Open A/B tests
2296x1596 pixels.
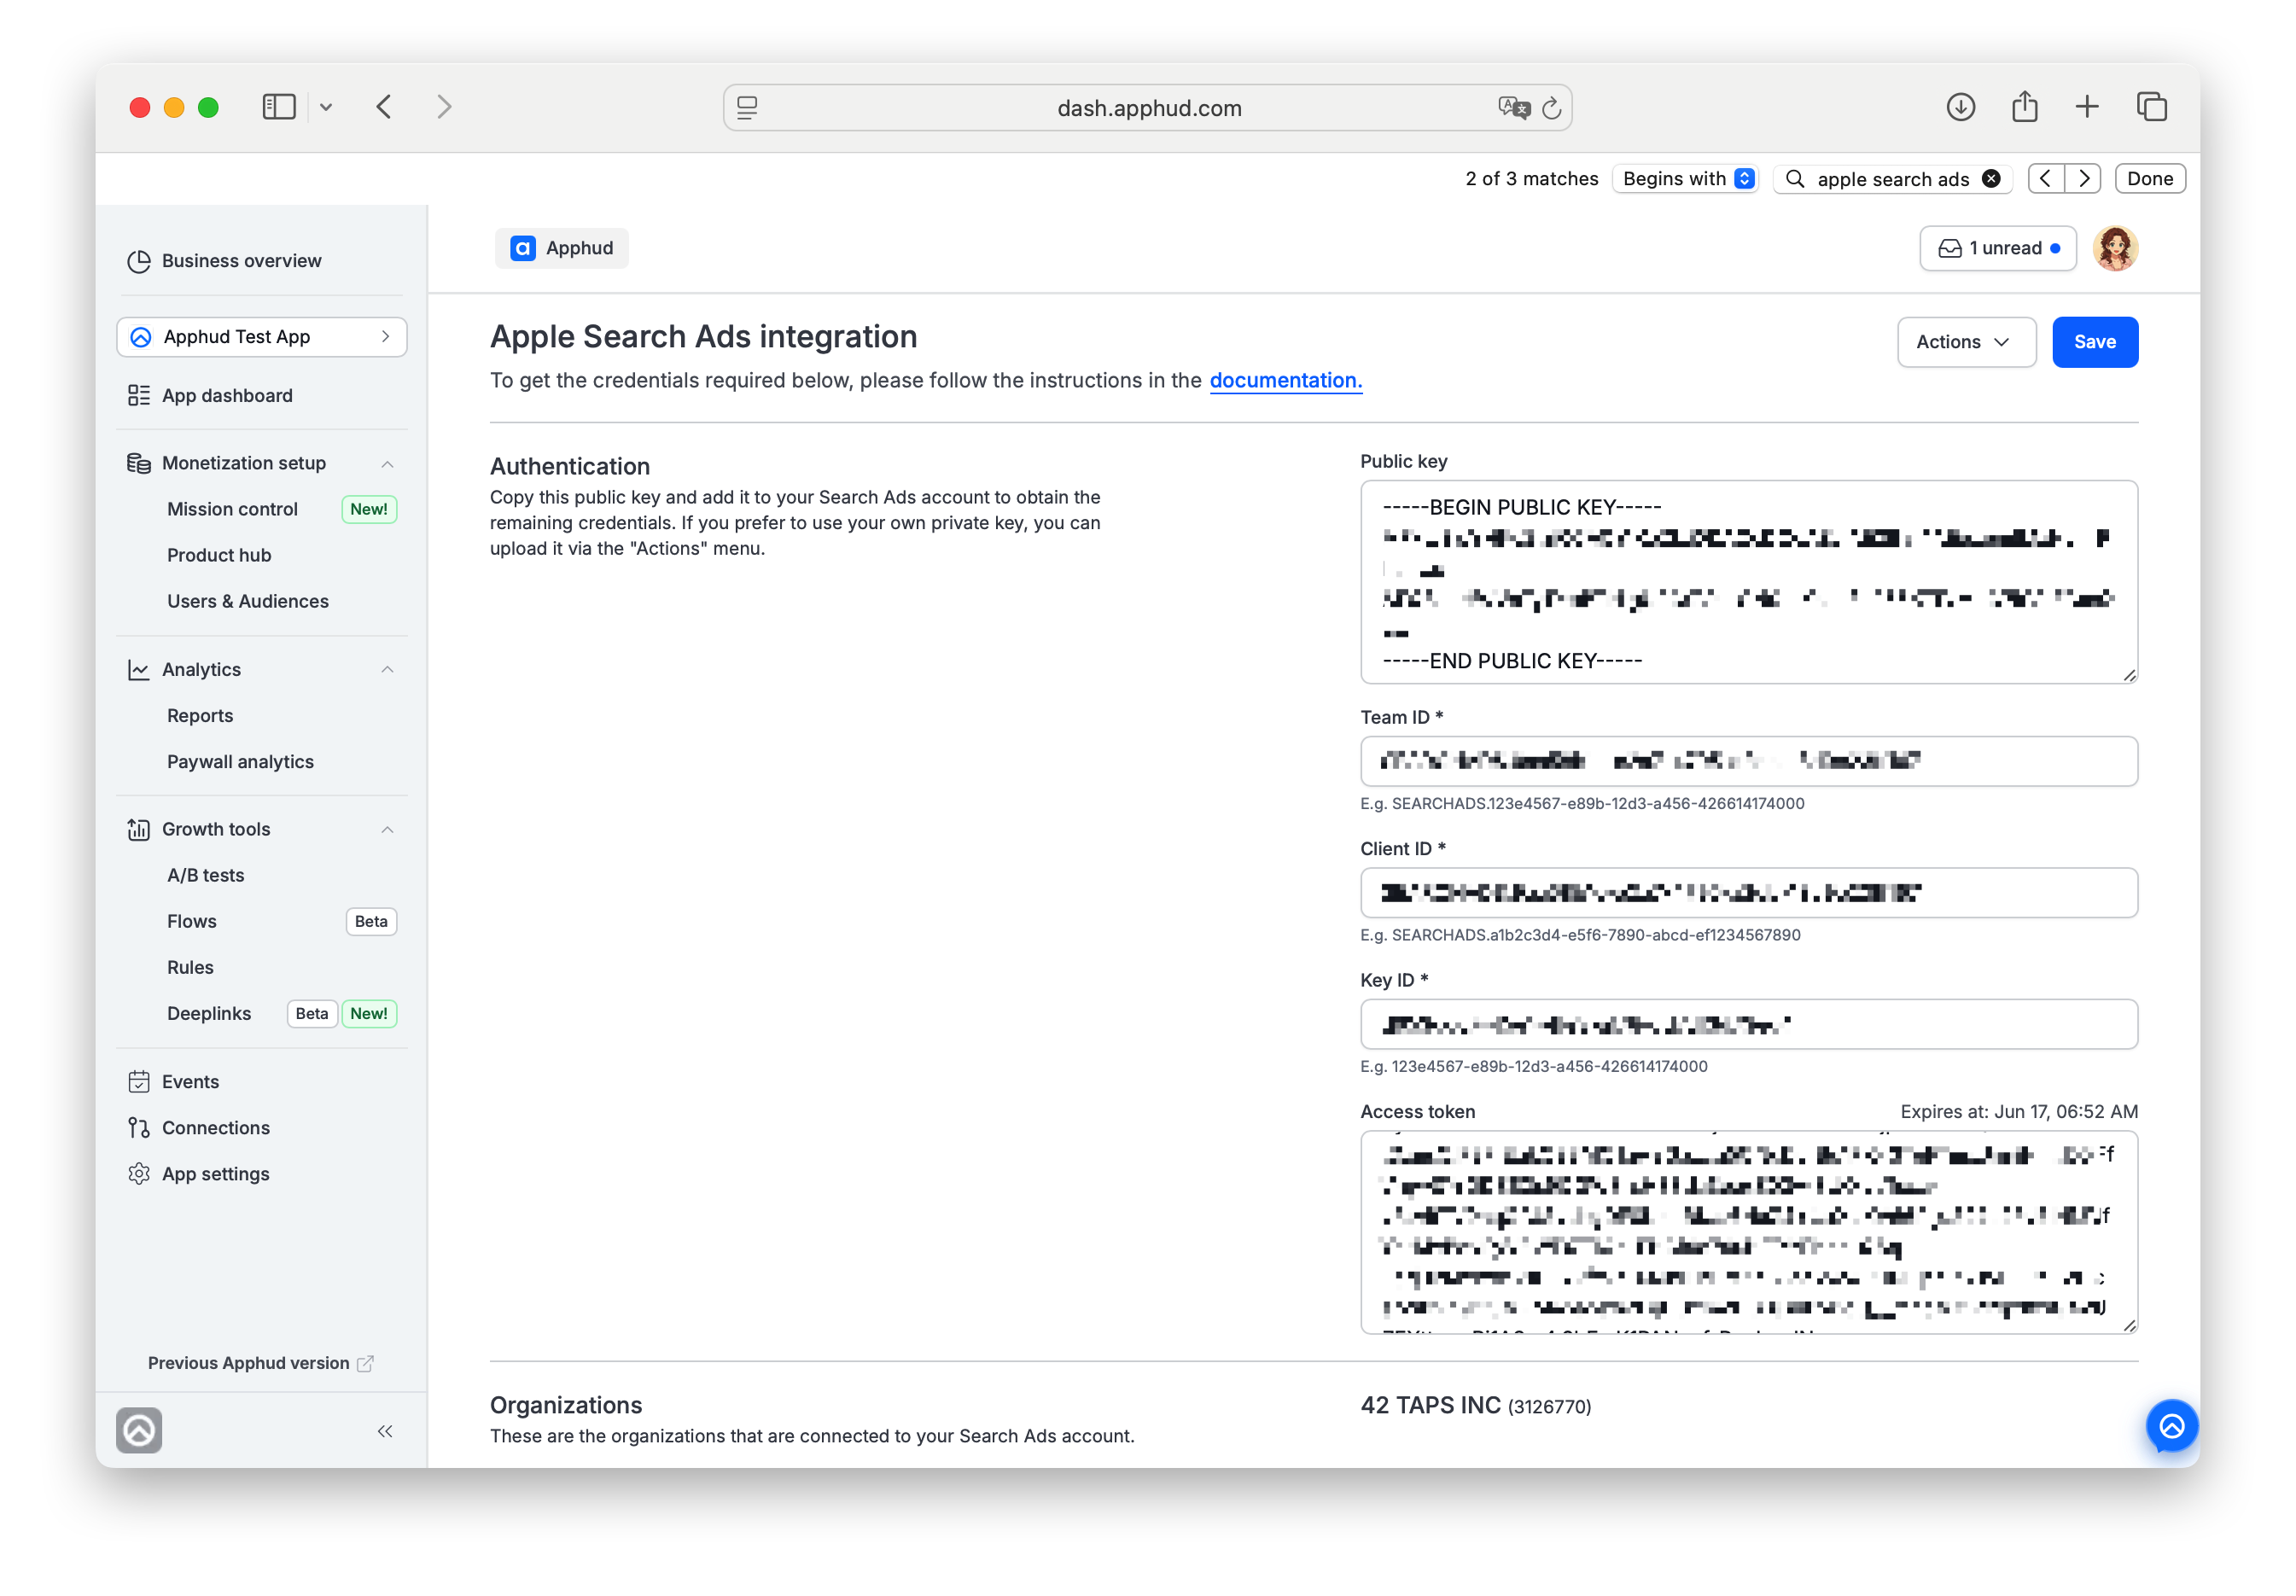[x=205, y=875]
